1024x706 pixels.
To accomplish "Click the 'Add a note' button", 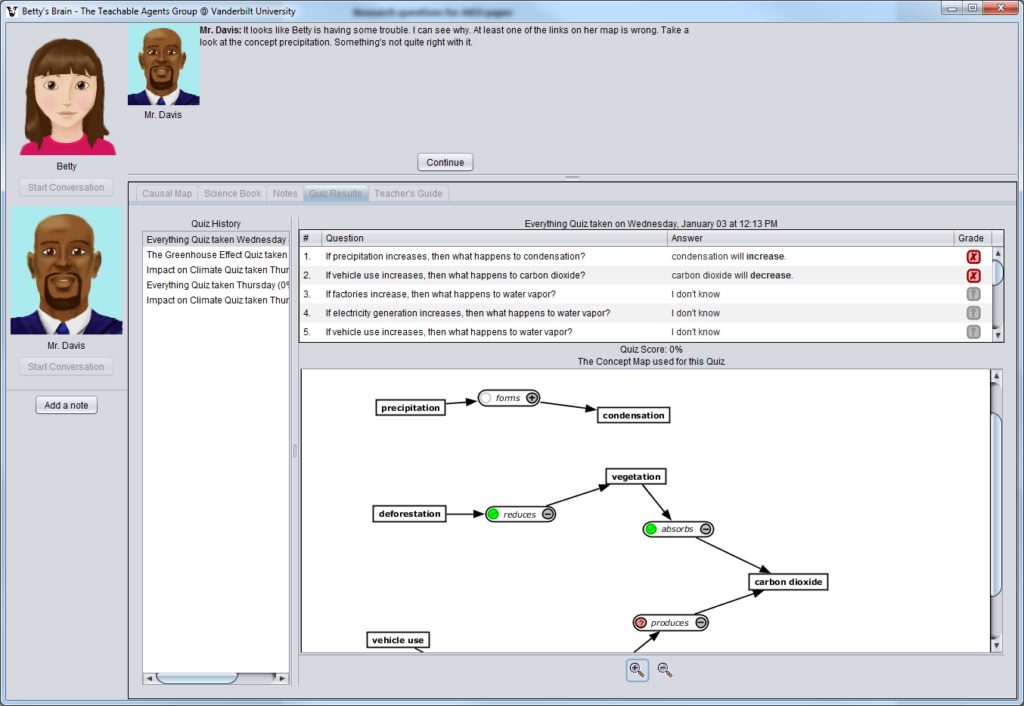I will [x=66, y=405].
